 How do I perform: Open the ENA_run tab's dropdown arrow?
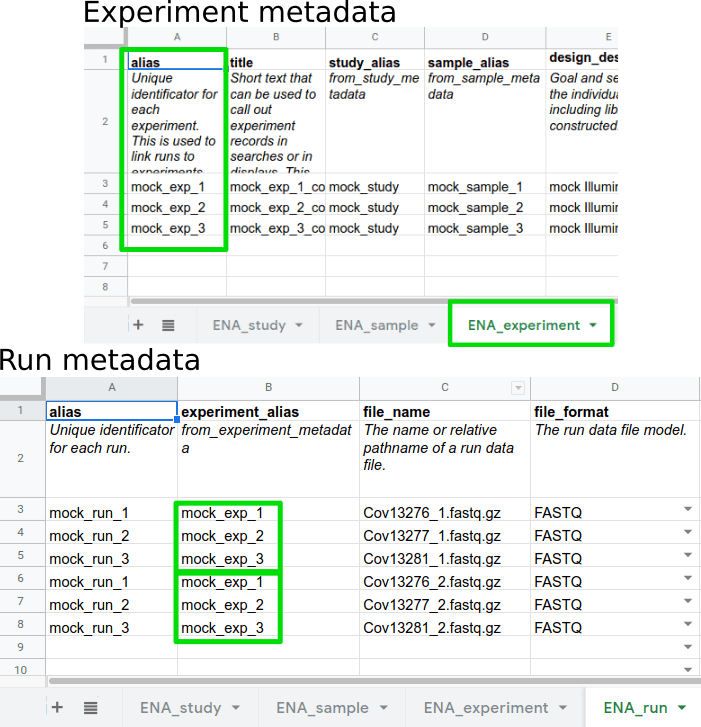pyautogui.click(x=682, y=707)
